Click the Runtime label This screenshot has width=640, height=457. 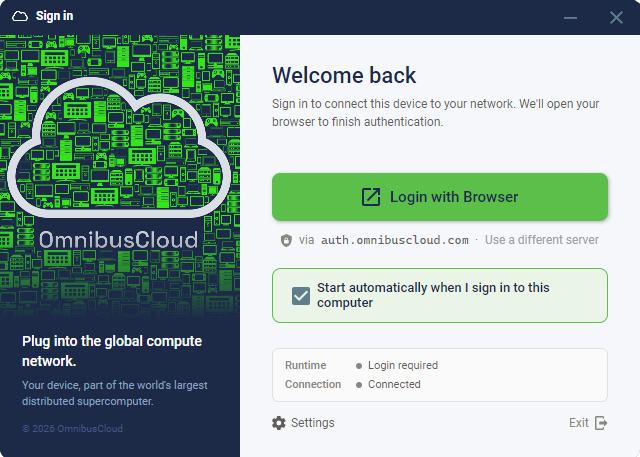[x=305, y=365]
